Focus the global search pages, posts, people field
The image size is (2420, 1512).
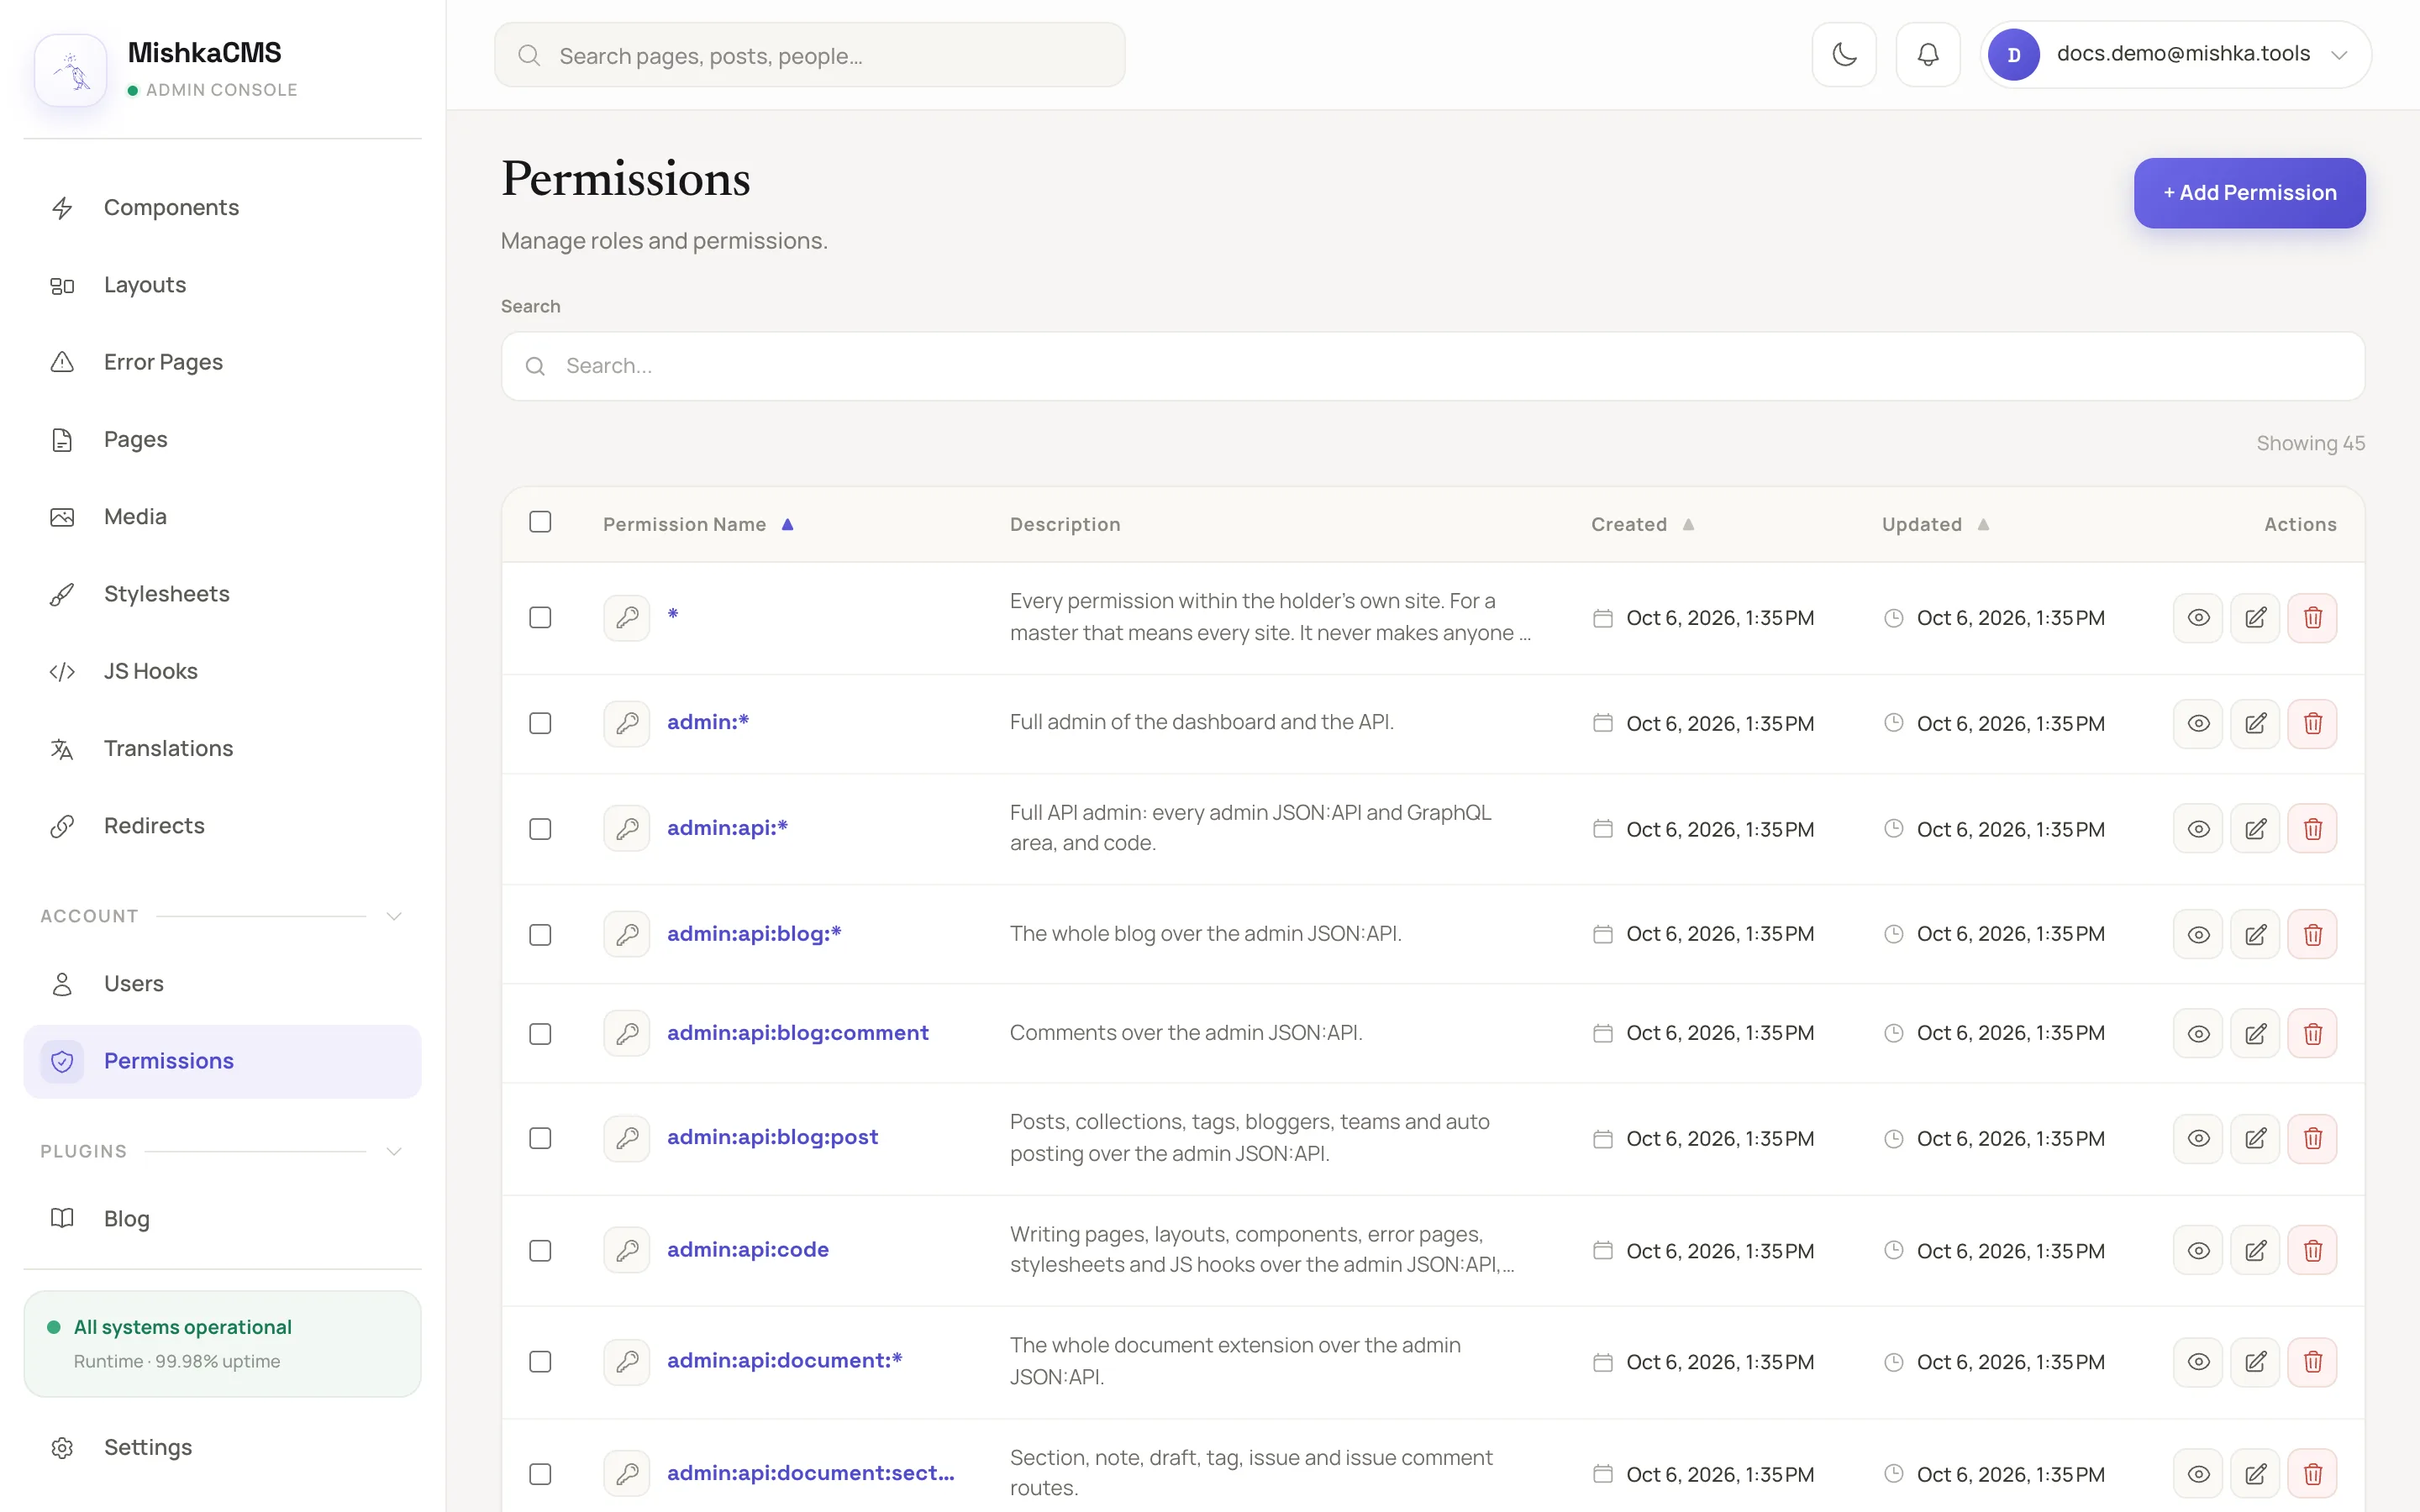809,55
